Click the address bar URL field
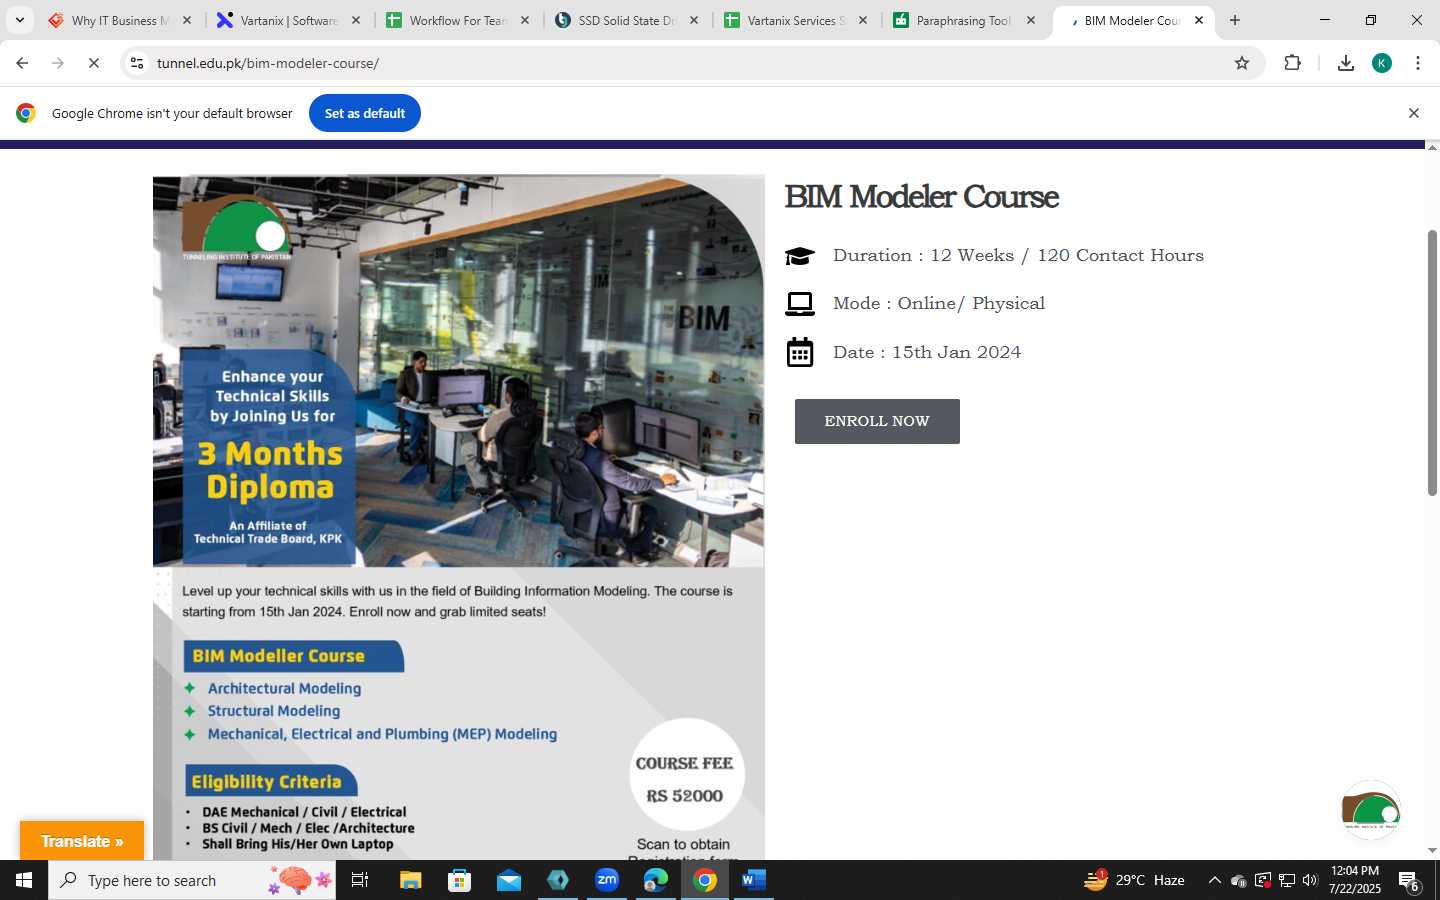This screenshot has width=1440, height=900. point(690,63)
